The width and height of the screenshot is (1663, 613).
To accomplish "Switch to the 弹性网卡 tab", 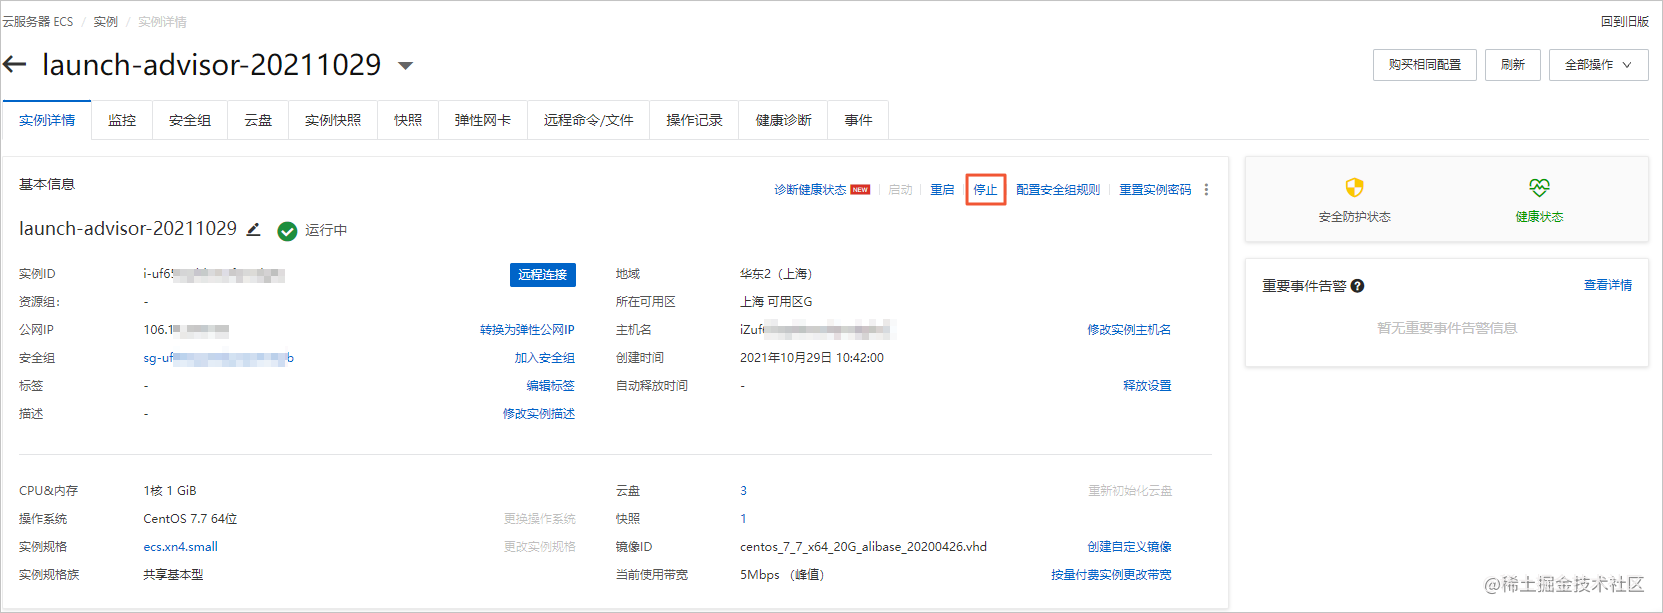I will 483,120.
